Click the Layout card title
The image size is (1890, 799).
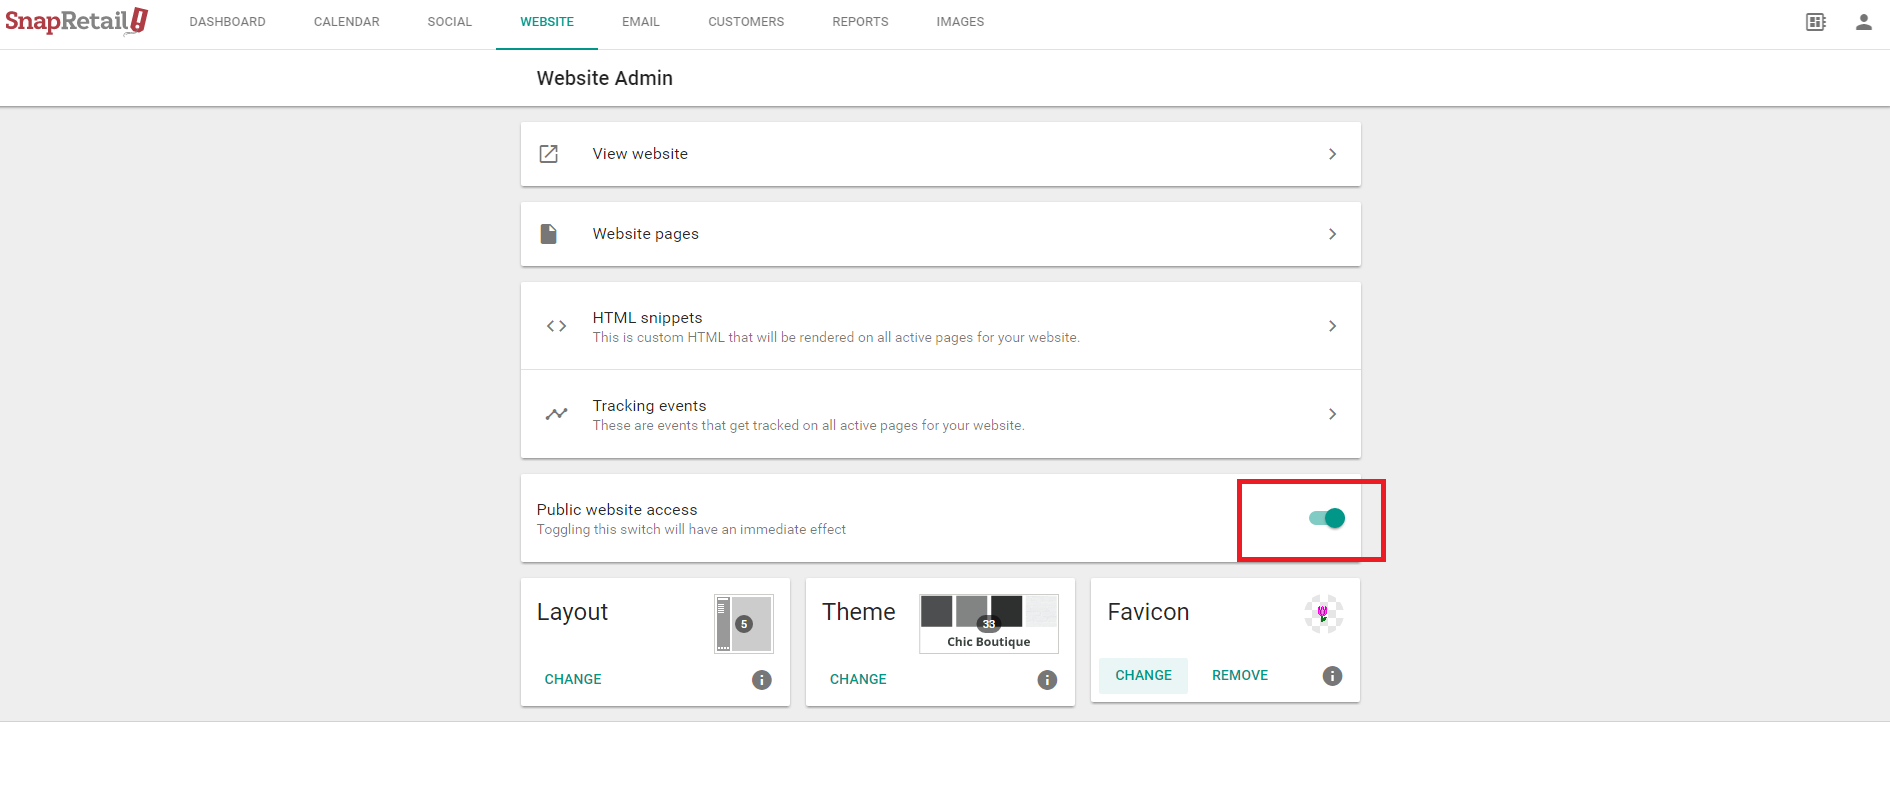pyautogui.click(x=572, y=612)
